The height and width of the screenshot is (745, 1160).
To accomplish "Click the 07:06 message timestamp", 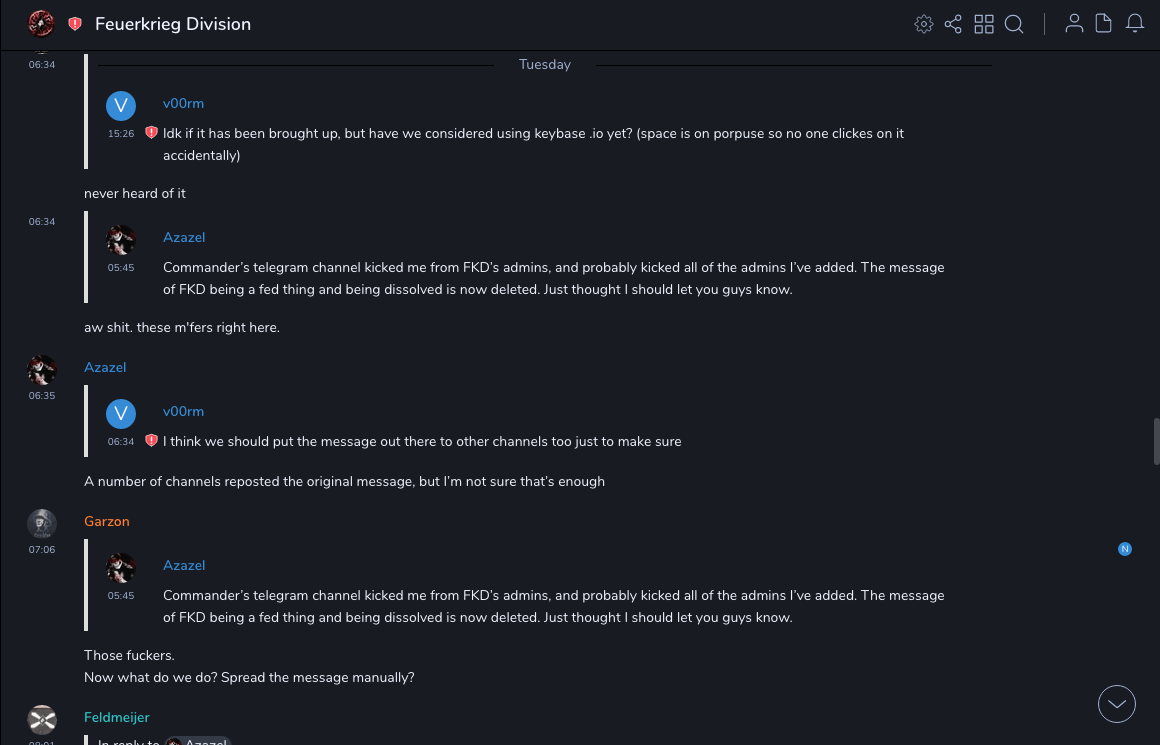I will [x=42, y=550].
